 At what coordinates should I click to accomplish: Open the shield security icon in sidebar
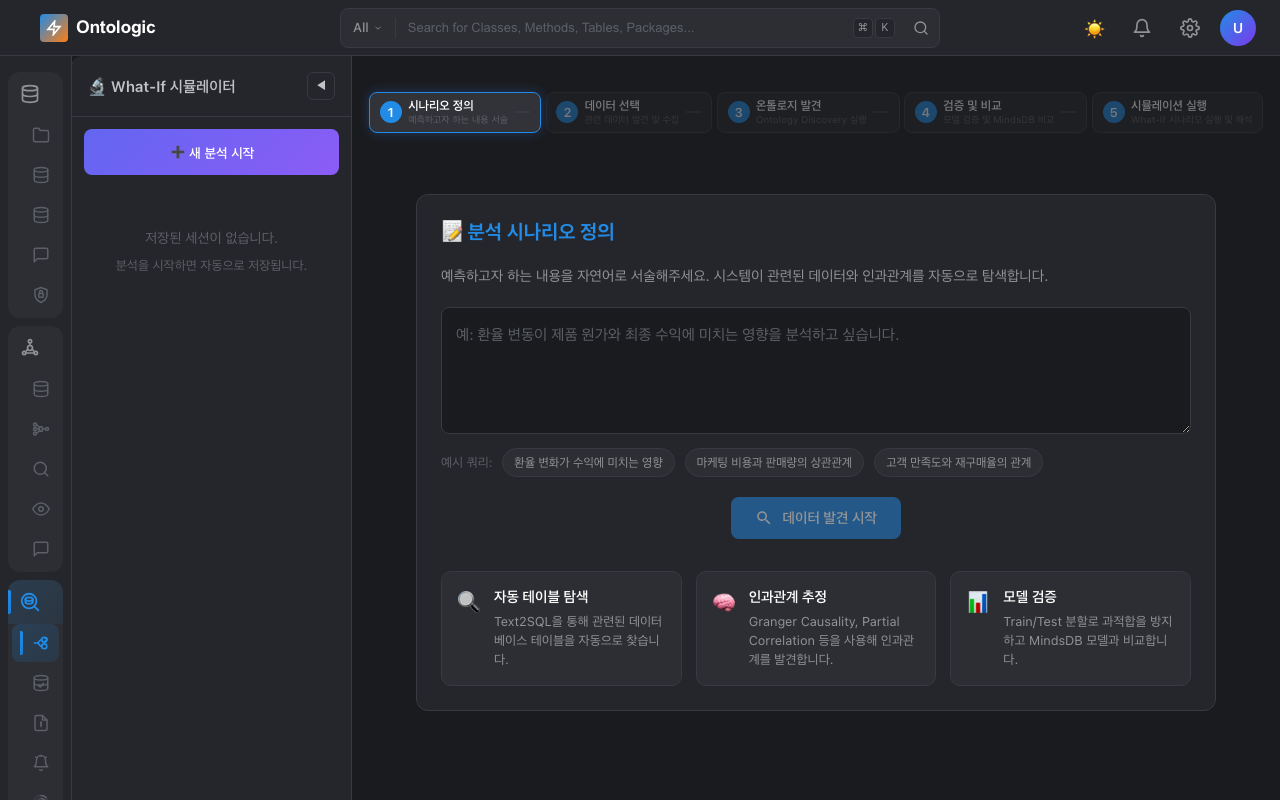point(41,294)
